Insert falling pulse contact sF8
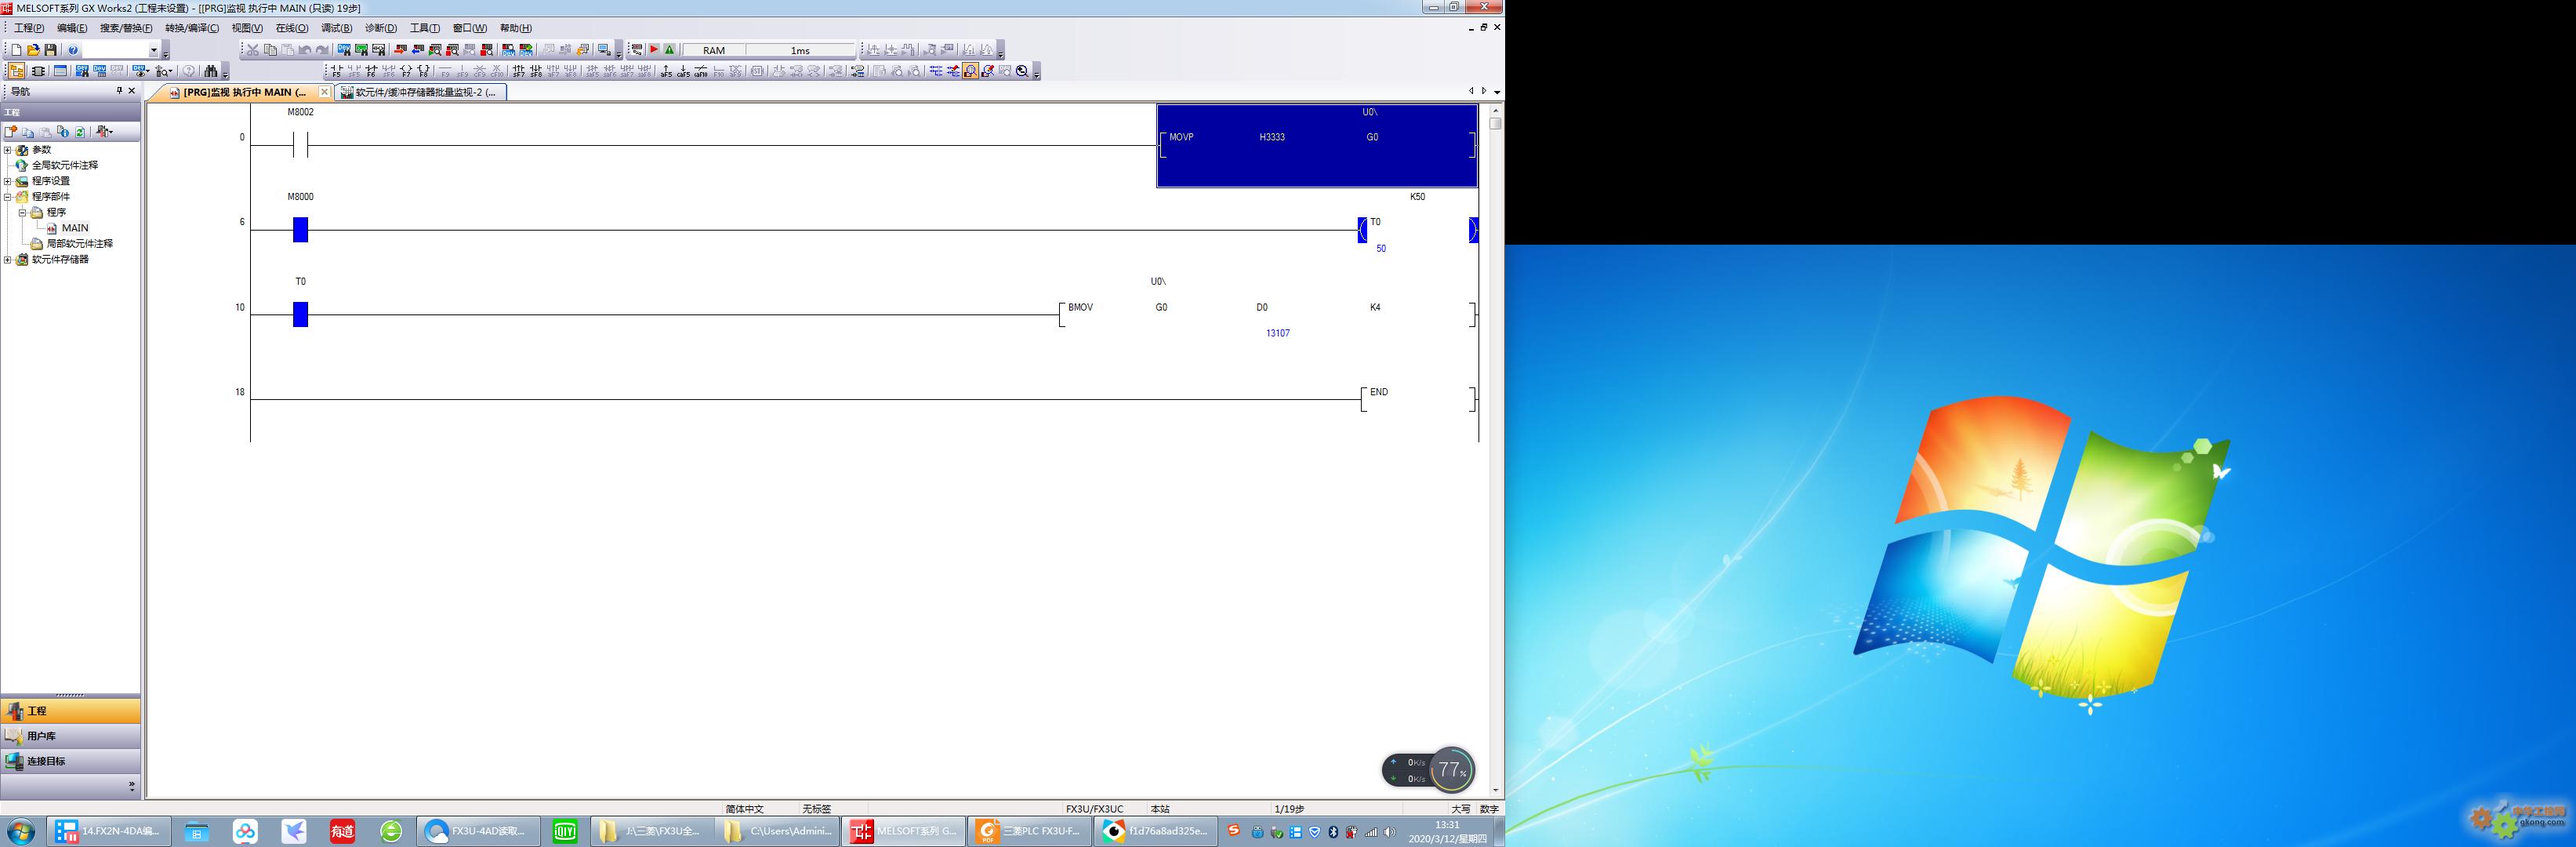 coord(536,71)
